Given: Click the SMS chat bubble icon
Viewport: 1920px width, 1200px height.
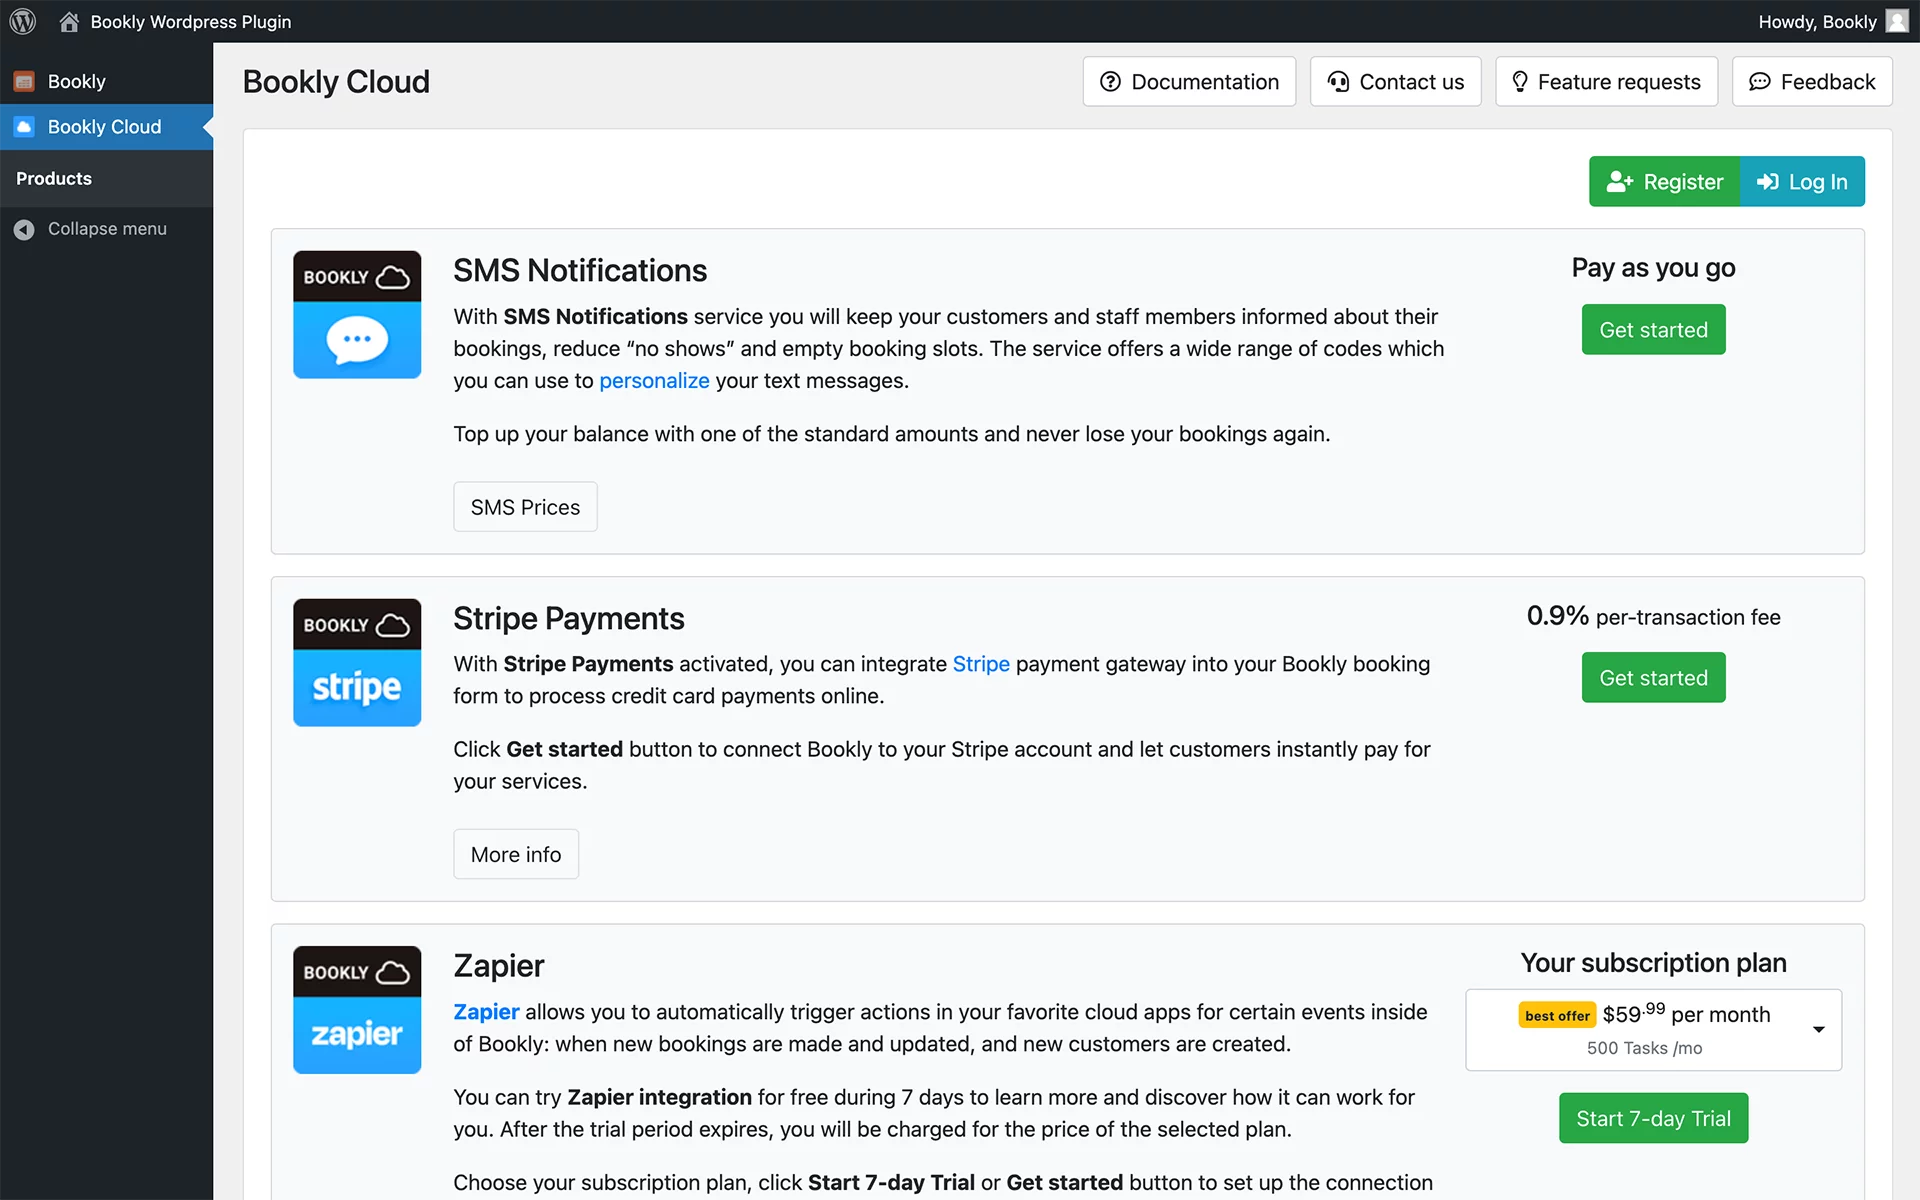Looking at the screenshot, I should (357, 340).
